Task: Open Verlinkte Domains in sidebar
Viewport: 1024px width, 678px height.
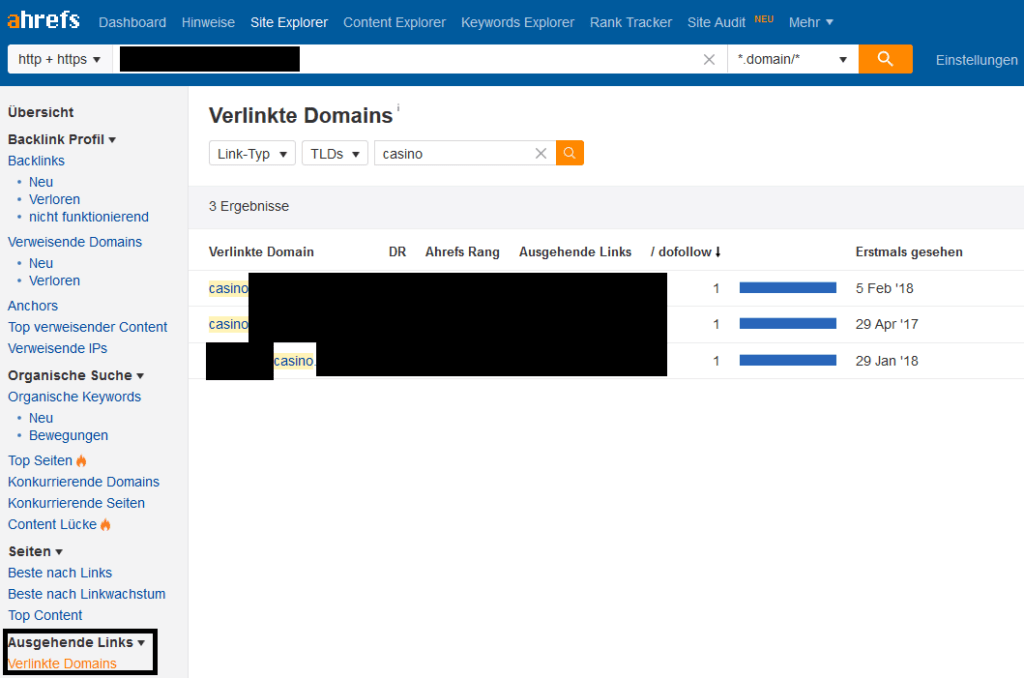Action: click(x=62, y=664)
